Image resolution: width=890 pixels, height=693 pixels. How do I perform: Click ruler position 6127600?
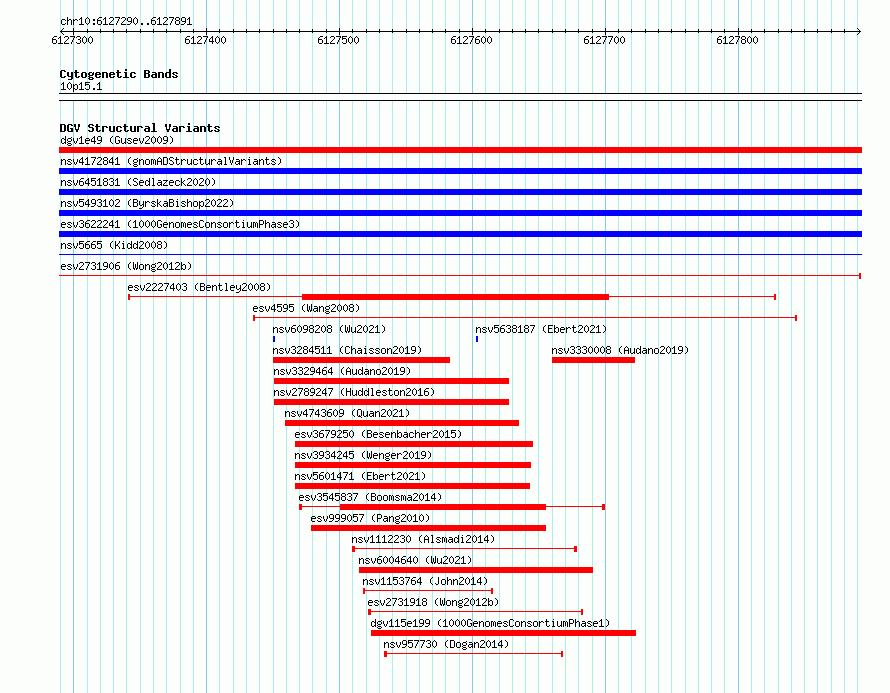point(471,40)
